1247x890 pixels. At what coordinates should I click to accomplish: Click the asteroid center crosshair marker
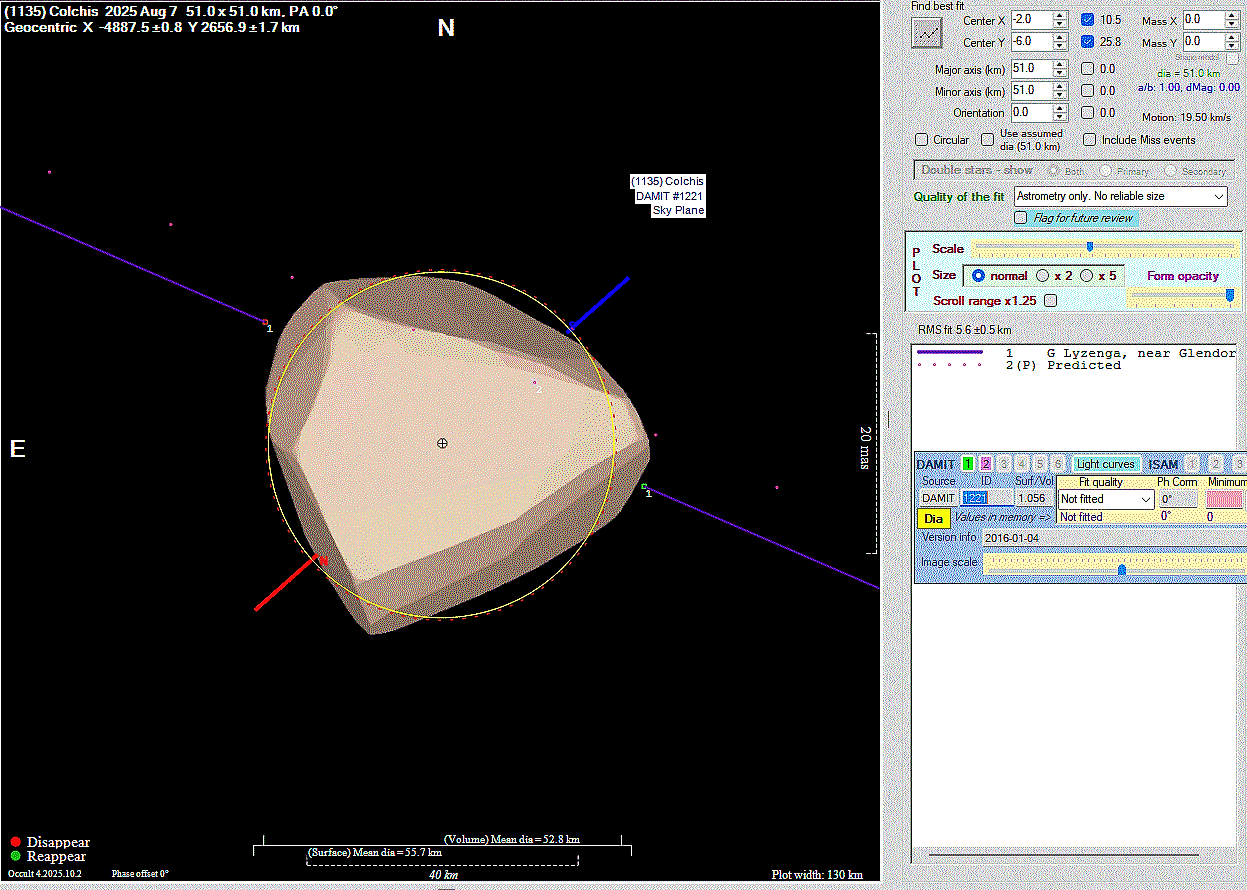click(442, 443)
